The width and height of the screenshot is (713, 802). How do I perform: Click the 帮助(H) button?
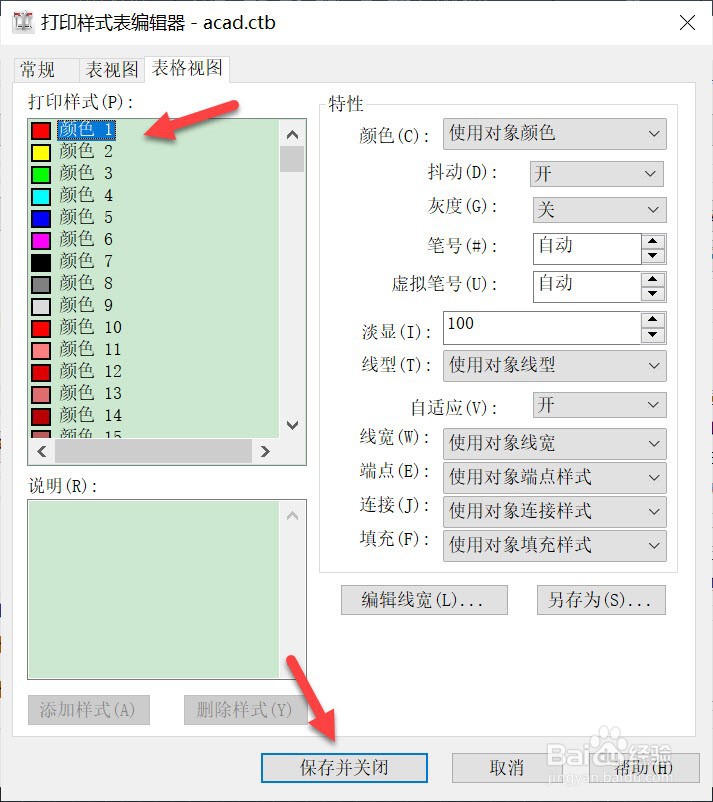pyautogui.click(x=644, y=768)
